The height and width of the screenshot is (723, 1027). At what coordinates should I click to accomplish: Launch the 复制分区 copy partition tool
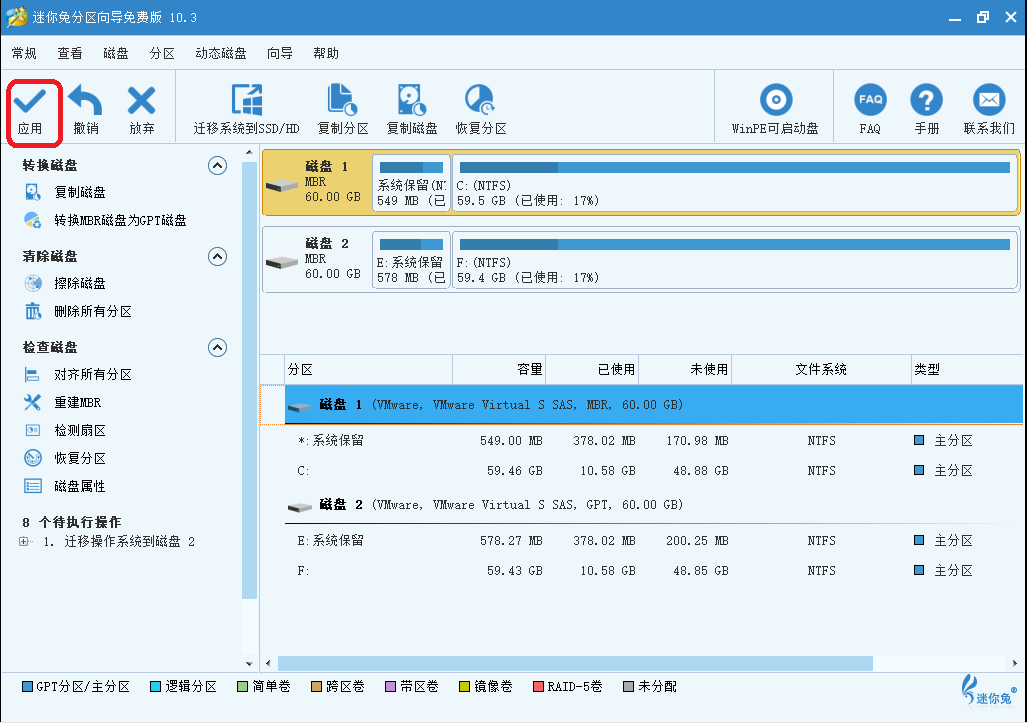click(343, 110)
